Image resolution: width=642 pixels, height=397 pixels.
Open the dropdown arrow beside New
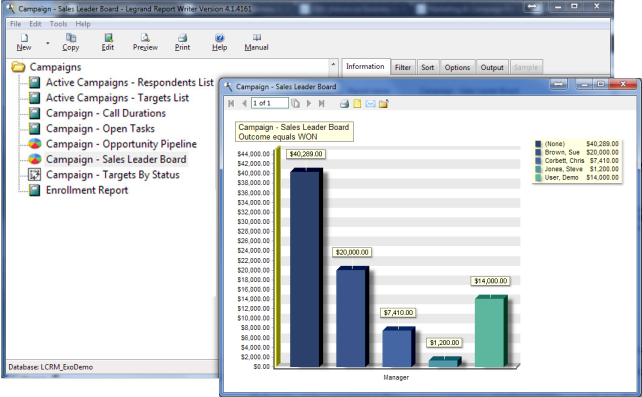click(x=47, y=43)
